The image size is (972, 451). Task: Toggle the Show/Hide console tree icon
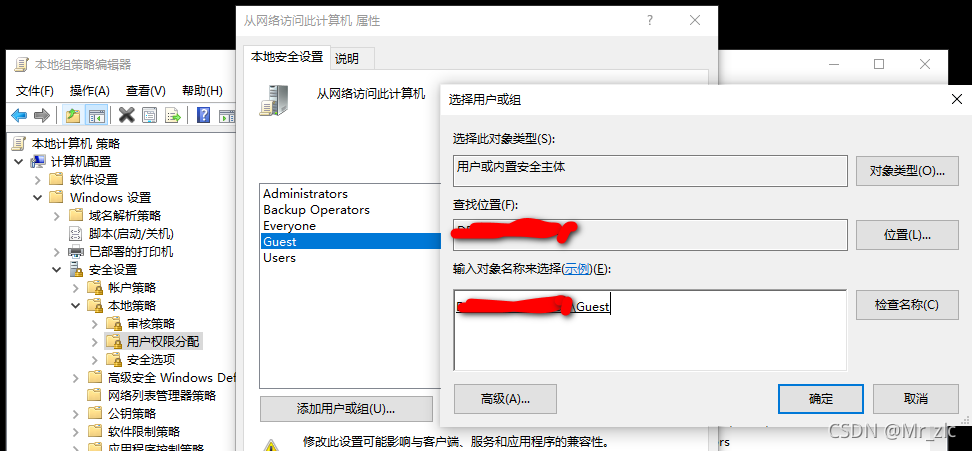click(x=97, y=115)
